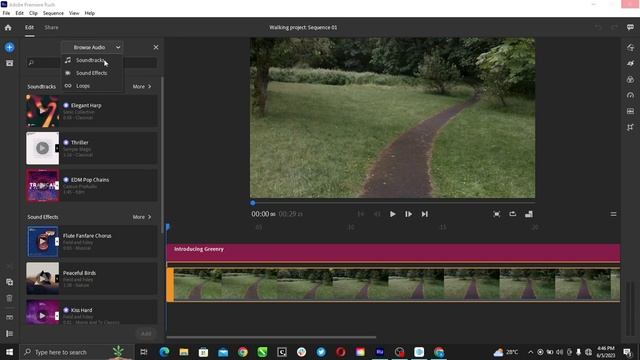This screenshot has height=360, width=640.
Task: Open the Transitions panel icon on right sidebar
Action: pos(630,64)
